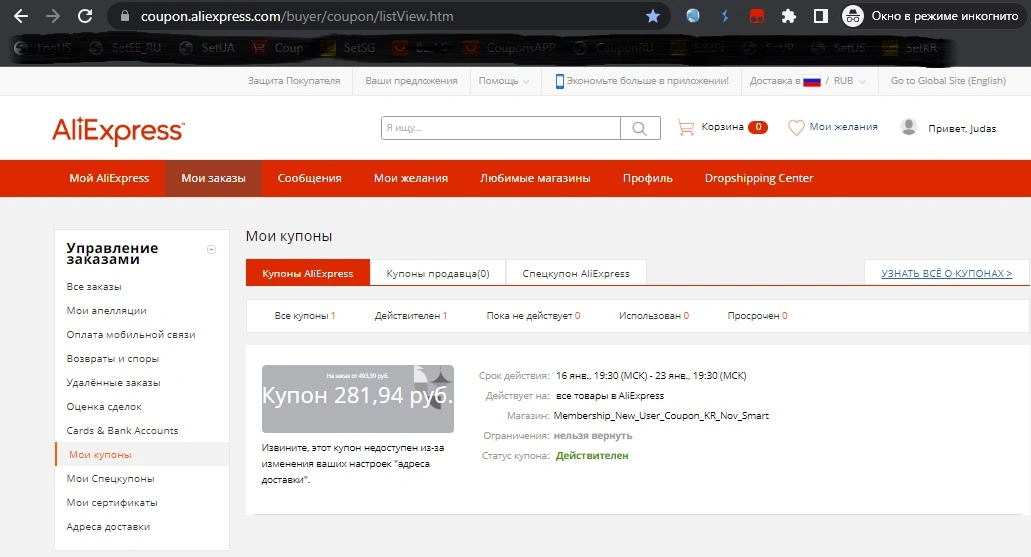
Task: Open the Dropshipping Center menu item
Action: [759, 178]
